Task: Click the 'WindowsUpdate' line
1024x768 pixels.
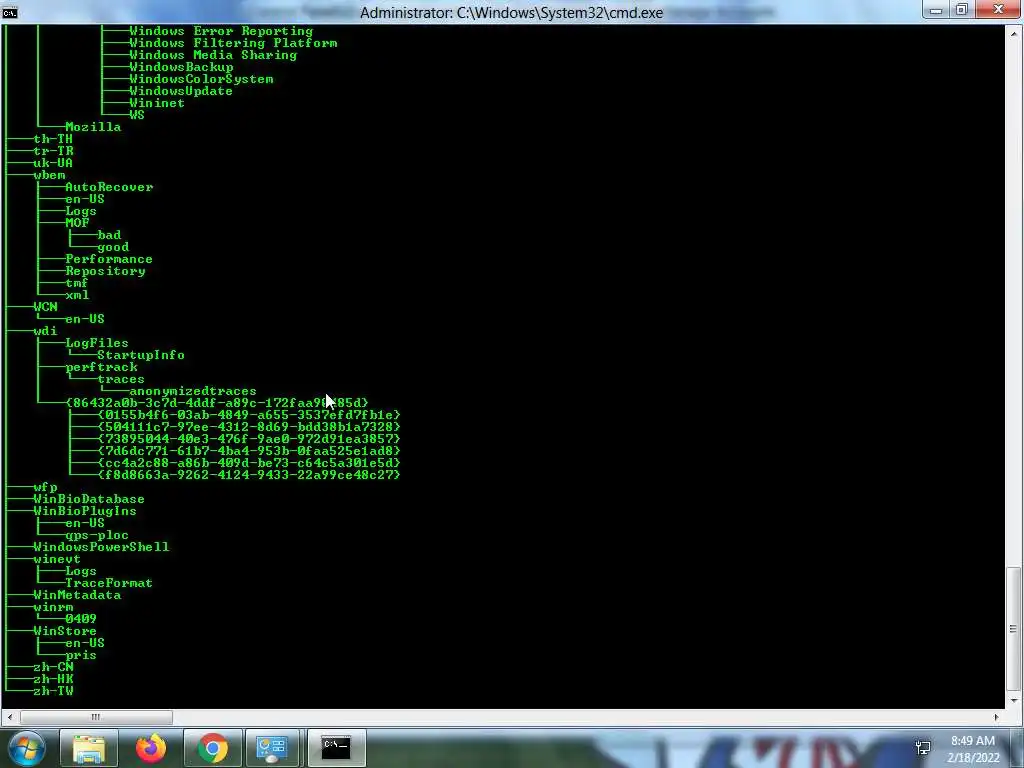Action: pyautogui.click(x=181, y=91)
